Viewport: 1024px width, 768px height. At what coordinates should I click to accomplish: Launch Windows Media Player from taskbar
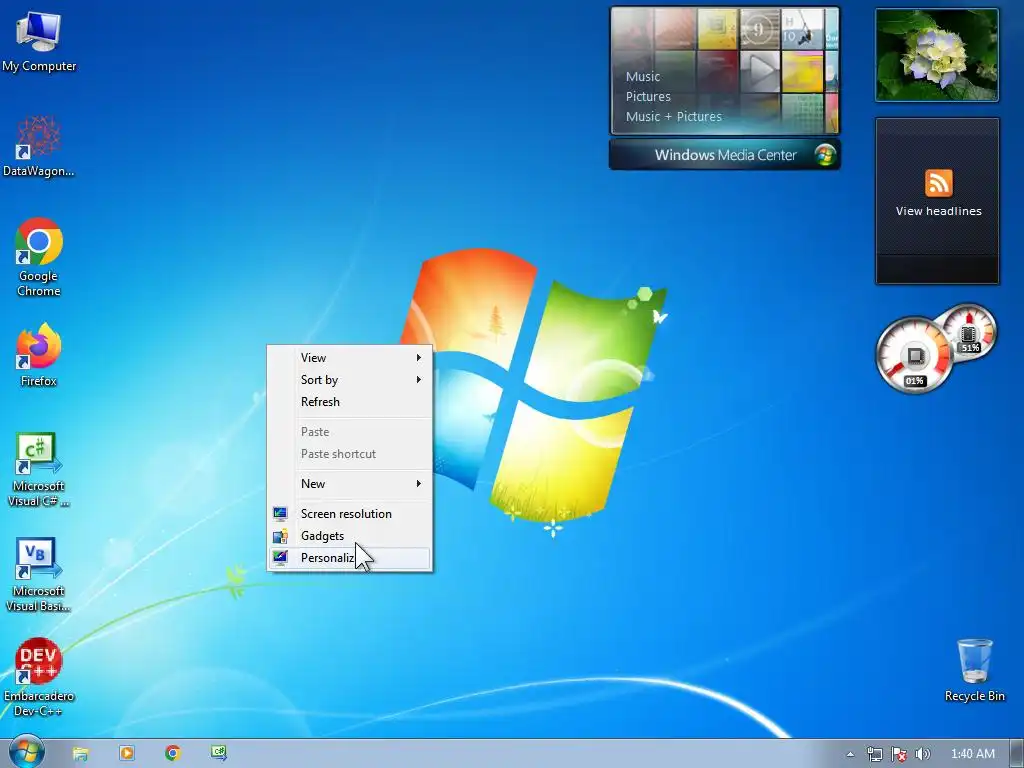[x=127, y=753]
